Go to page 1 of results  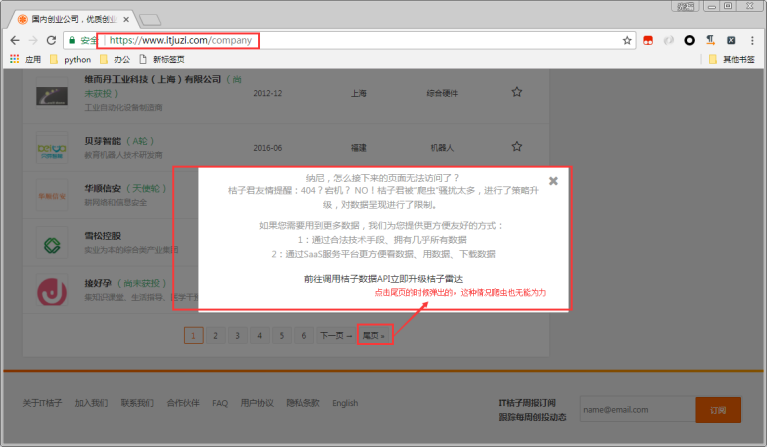193,336
